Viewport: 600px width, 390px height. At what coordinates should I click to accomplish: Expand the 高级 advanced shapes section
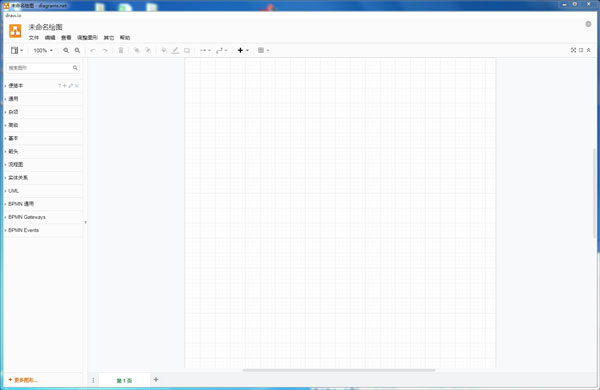(x=43, y=125)
